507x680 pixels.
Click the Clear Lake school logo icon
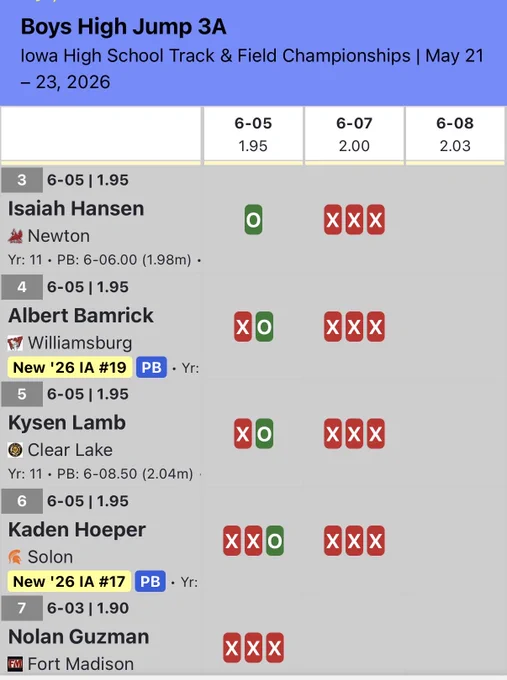15,450
